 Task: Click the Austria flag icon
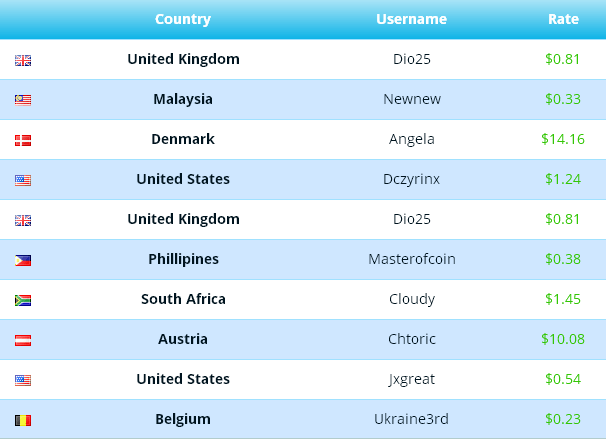tap(23, 340)
